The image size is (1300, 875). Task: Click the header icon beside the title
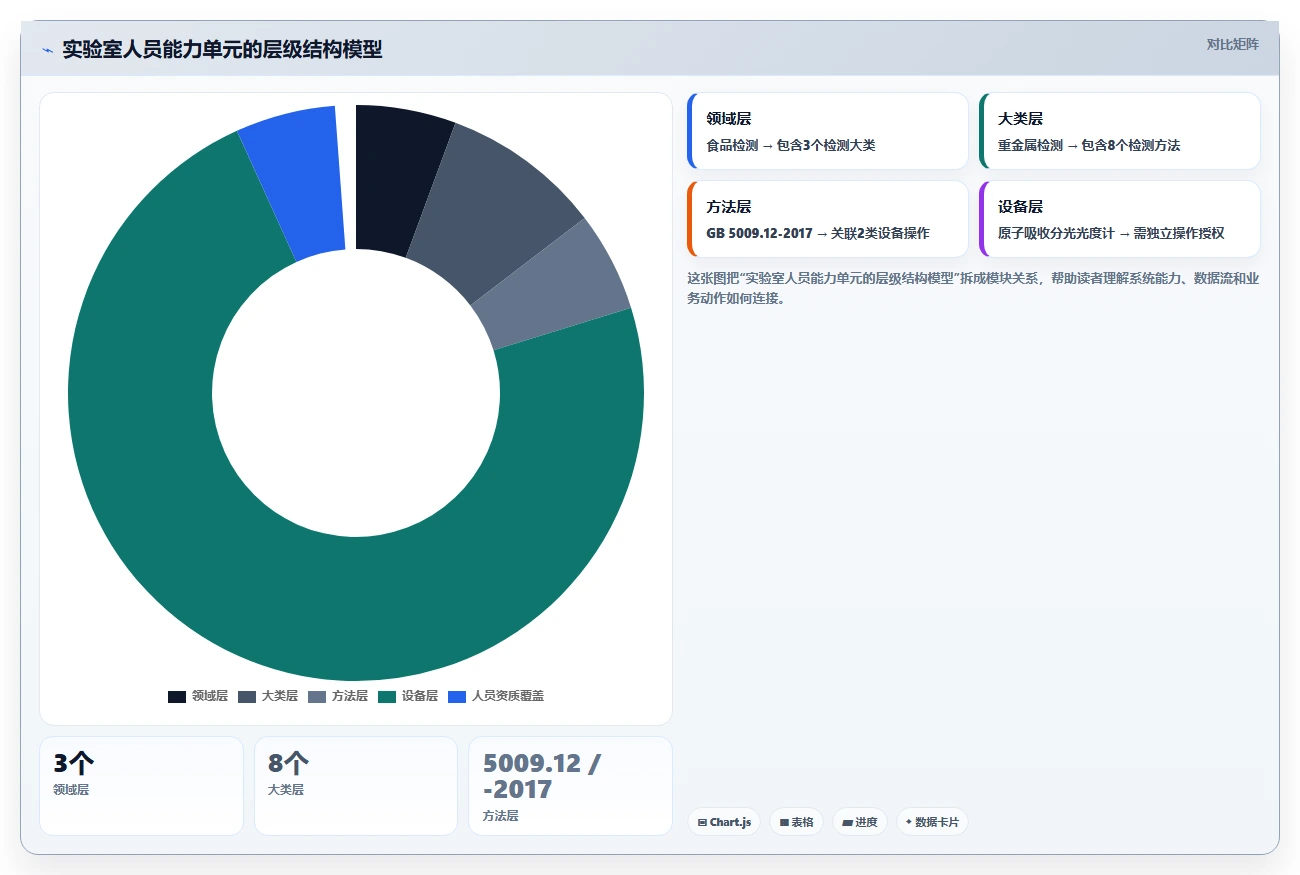tap(47, 50)
